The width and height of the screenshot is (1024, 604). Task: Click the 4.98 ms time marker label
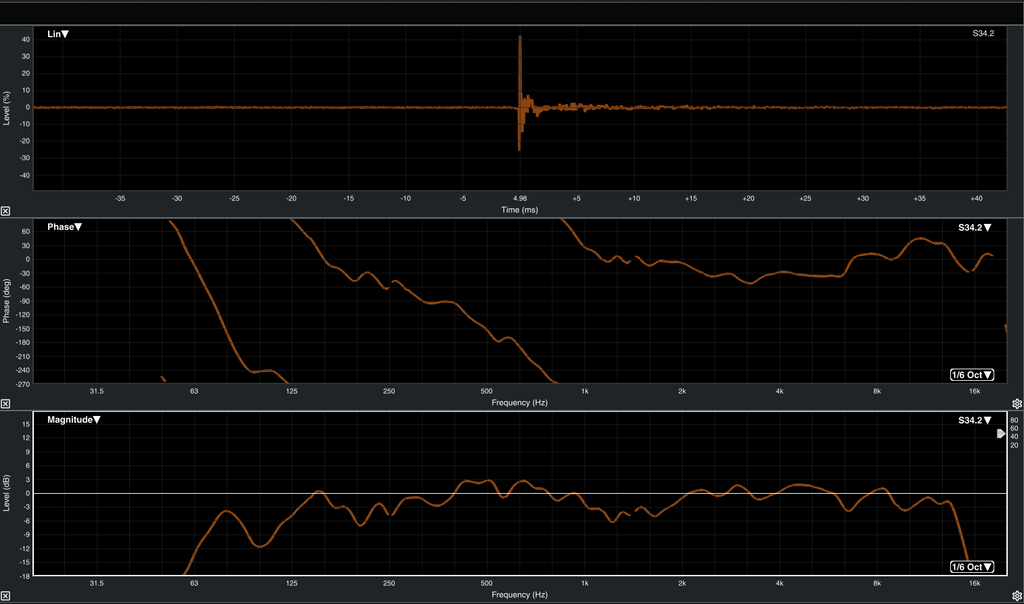pyautogui.click(x=520, y=199)
